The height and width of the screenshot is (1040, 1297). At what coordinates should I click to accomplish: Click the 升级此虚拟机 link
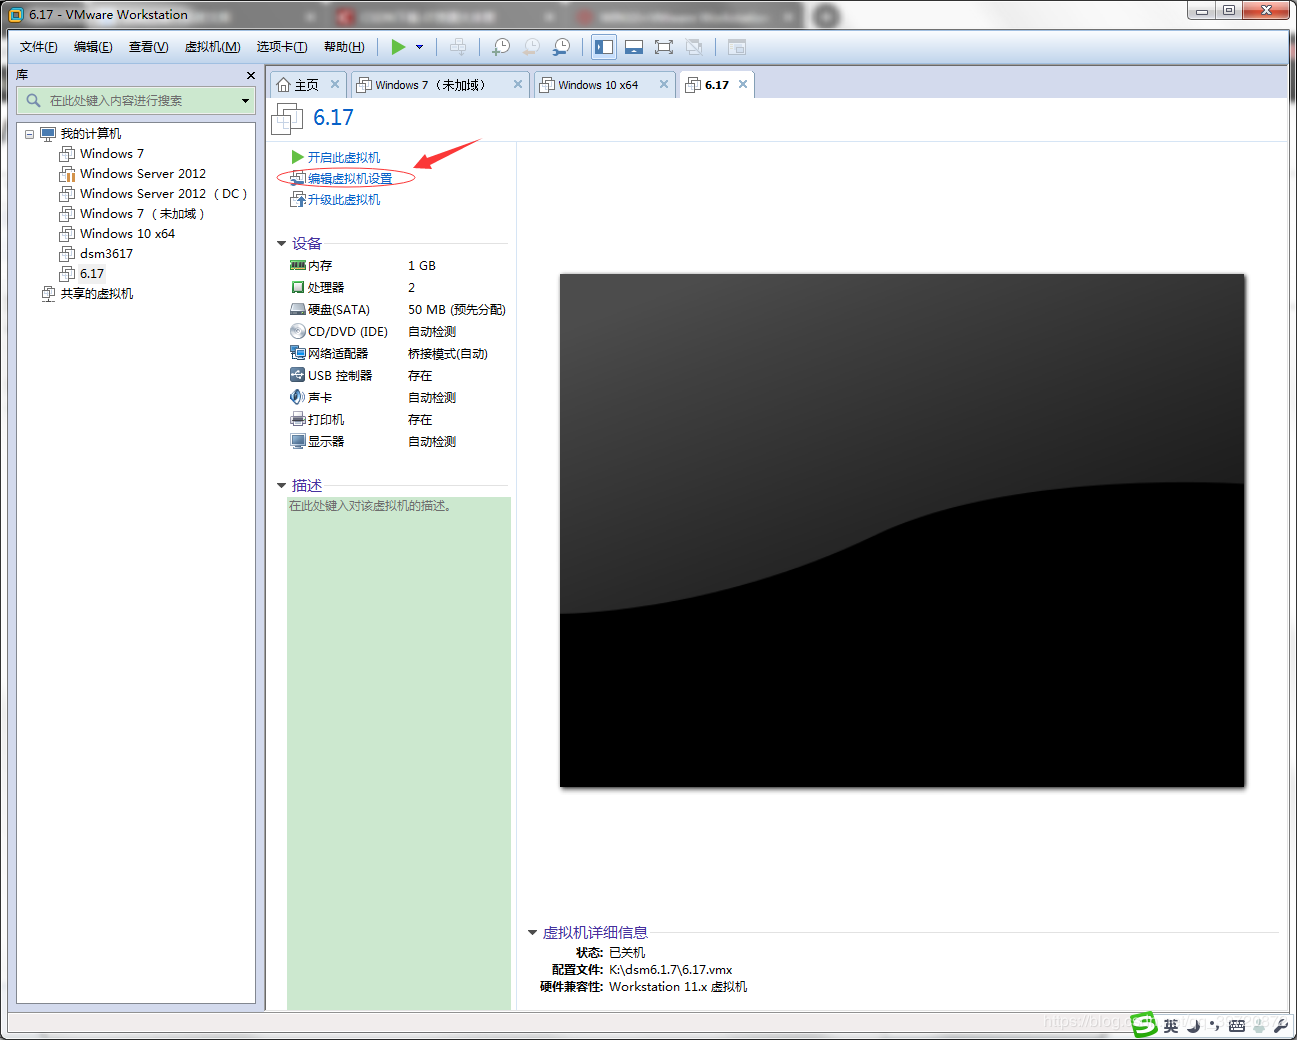pyautogui.click(x=344, y=200)
